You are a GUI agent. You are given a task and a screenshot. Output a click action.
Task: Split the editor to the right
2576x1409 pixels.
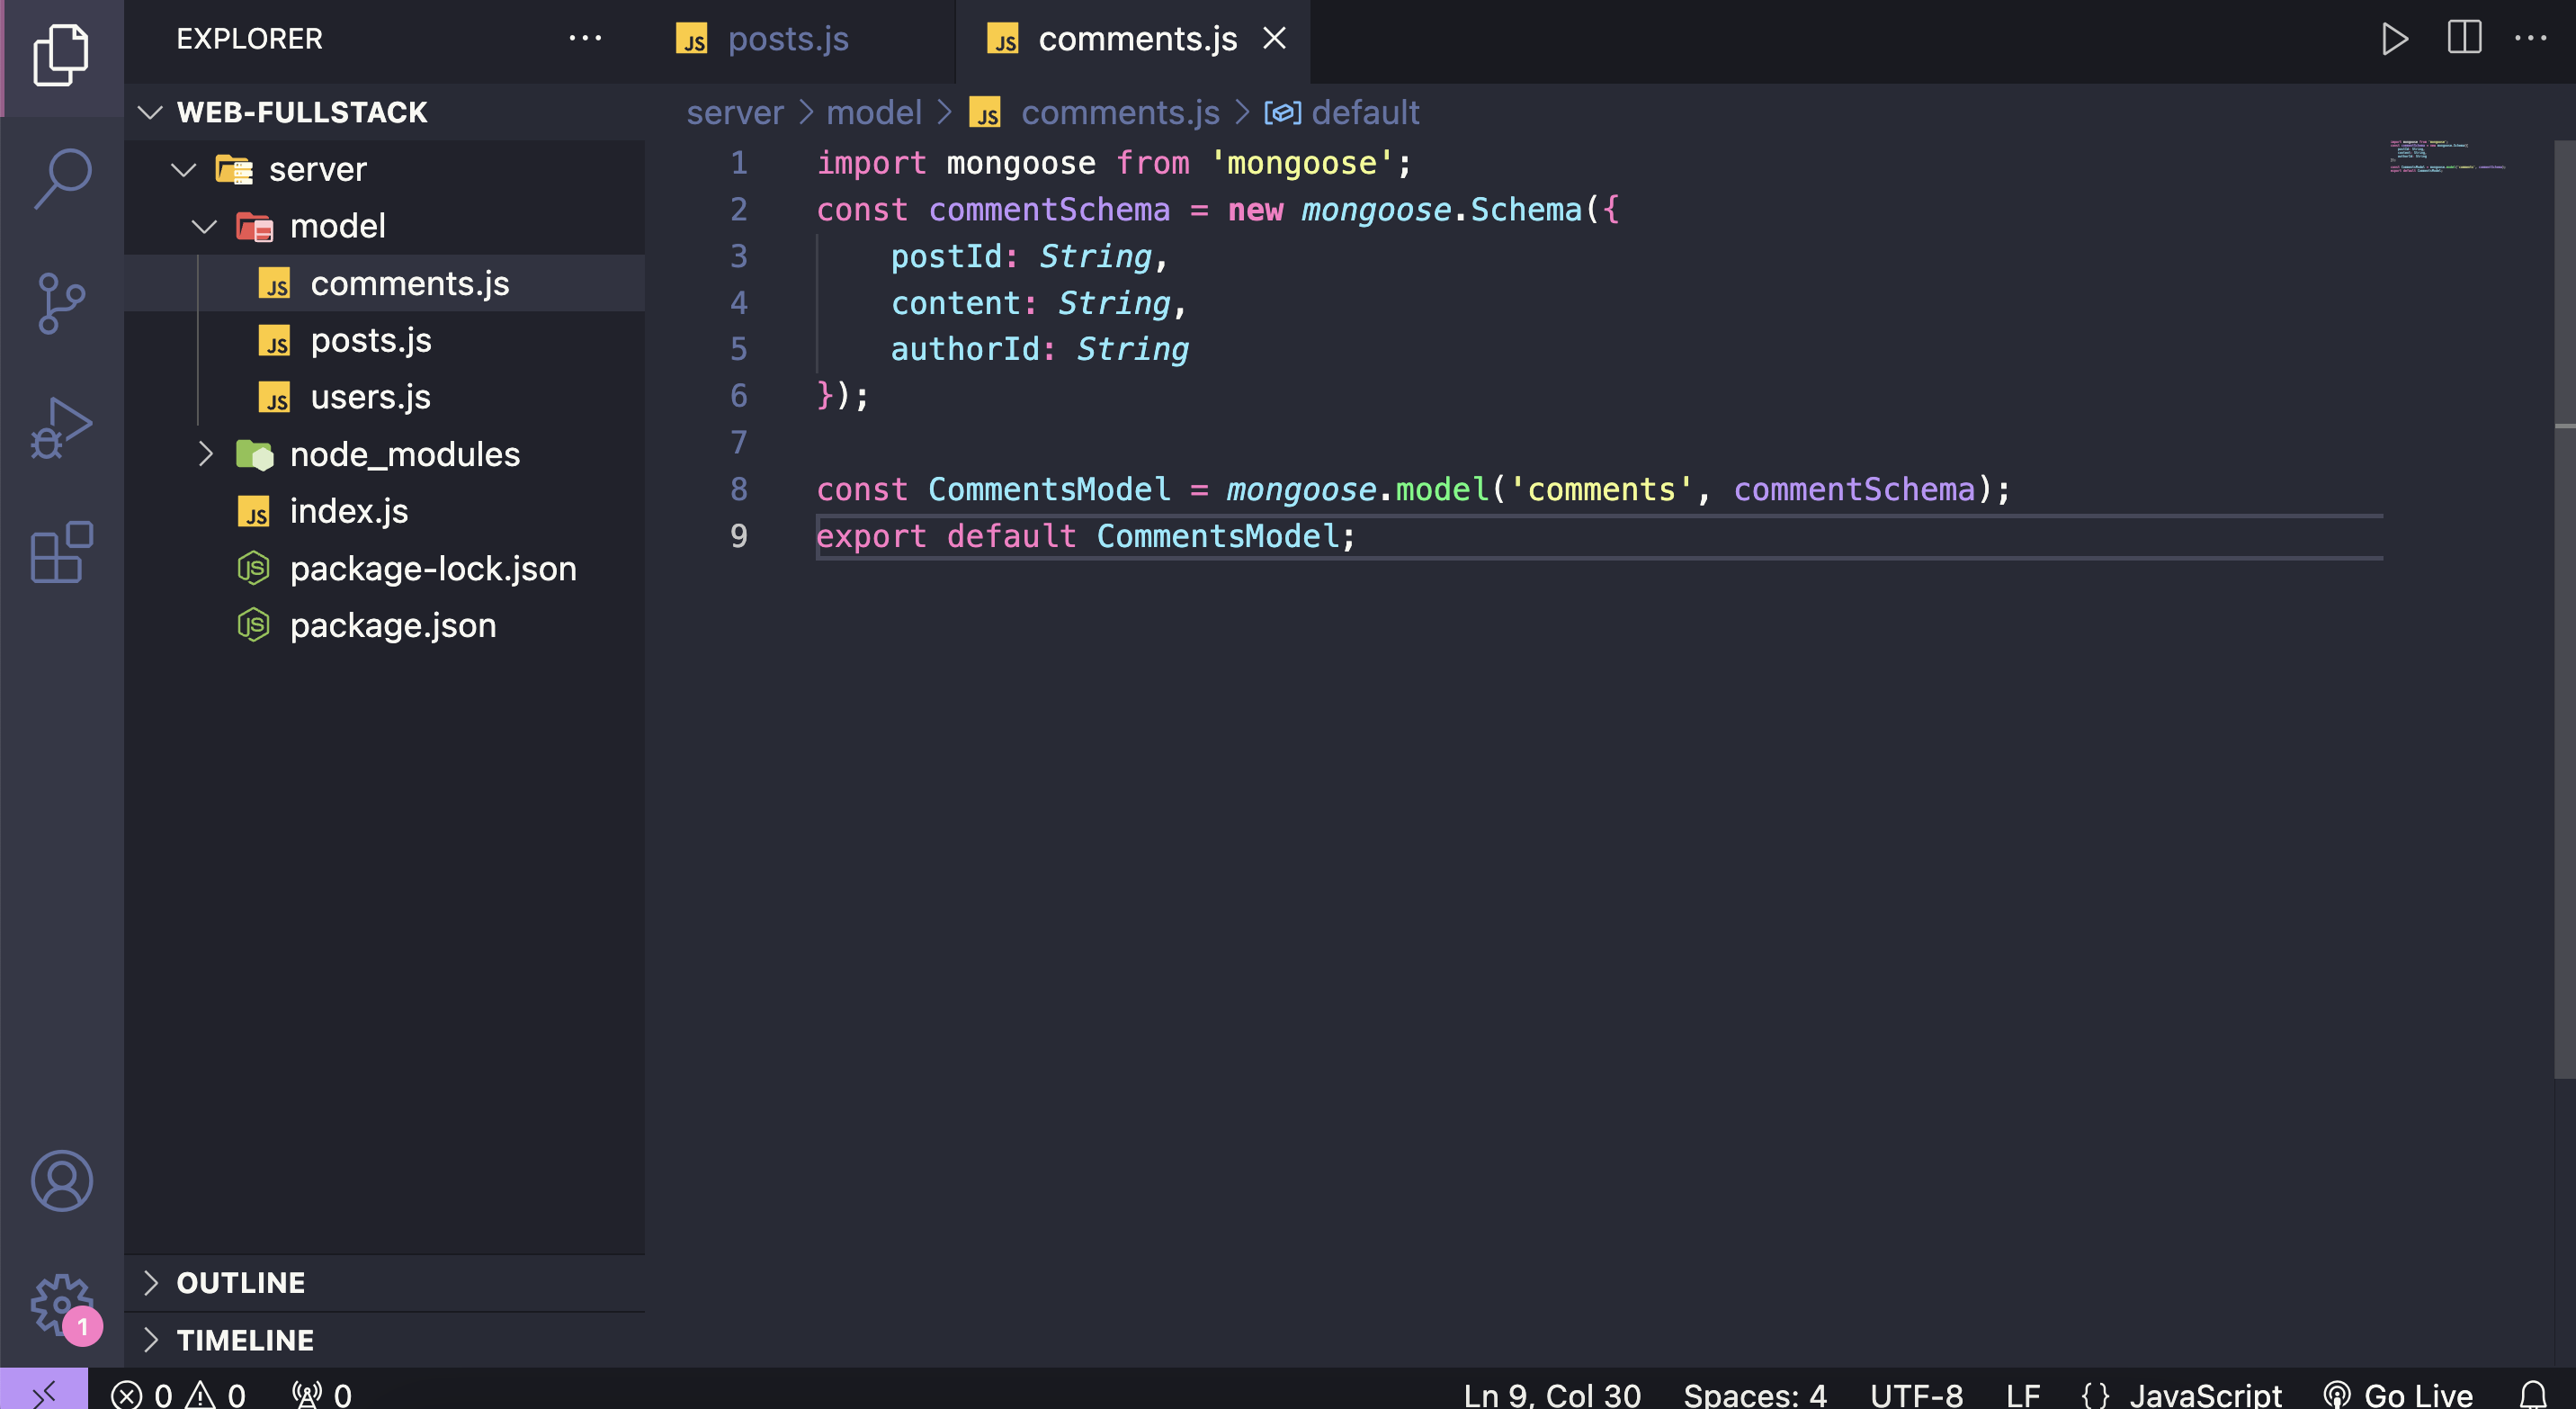click(x=2464, y=39)
